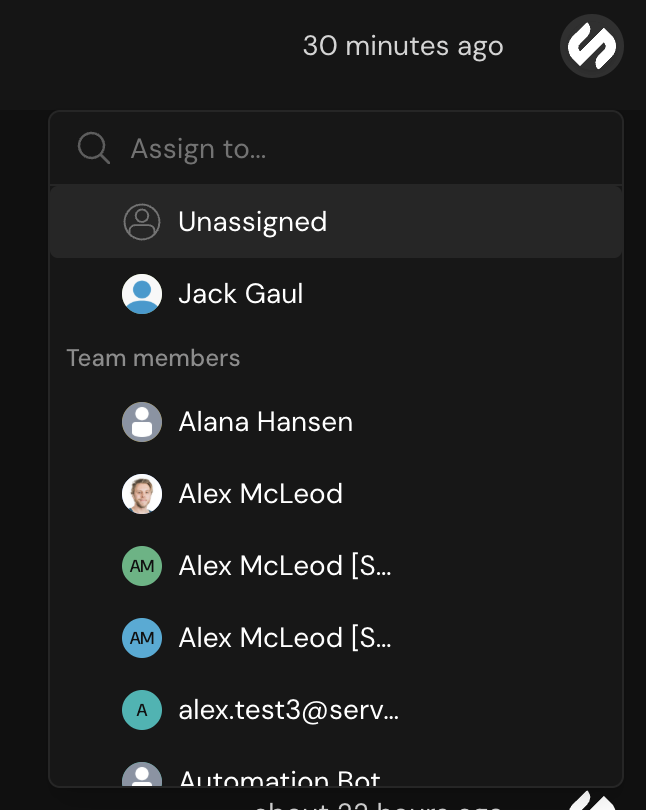The image size is (646, 810).
Task: Click the teal A avatar for alex.test3
Action: coord(142,710)
